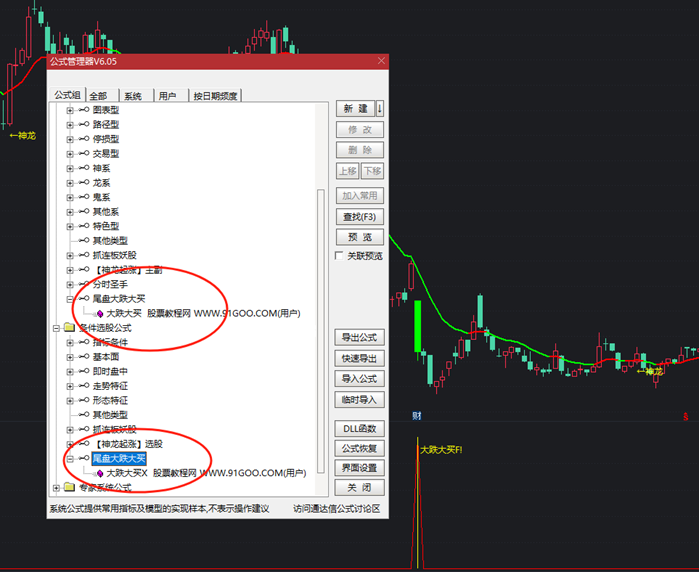Click the key icon next to 图表型
This screenshot has width=699, height=572.
coord(84,110)
